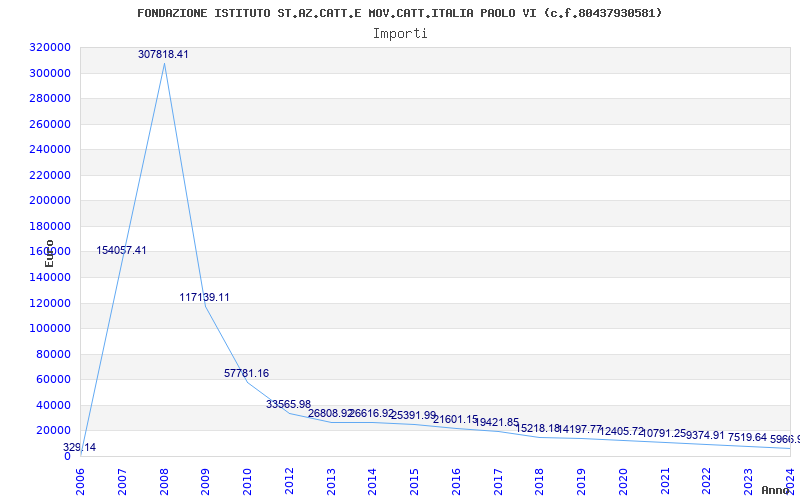Click the y-axis value 40000
This screenshot has width=800, height=500.
tap(53, 405)
